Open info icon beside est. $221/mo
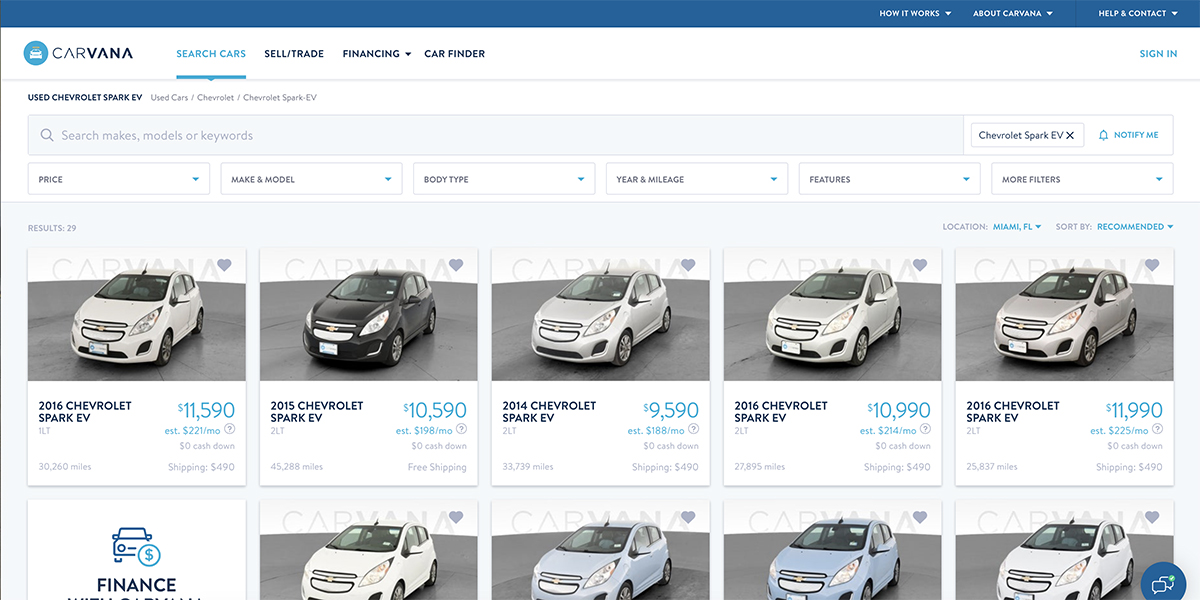1200x600 pixels. [230, 430]
